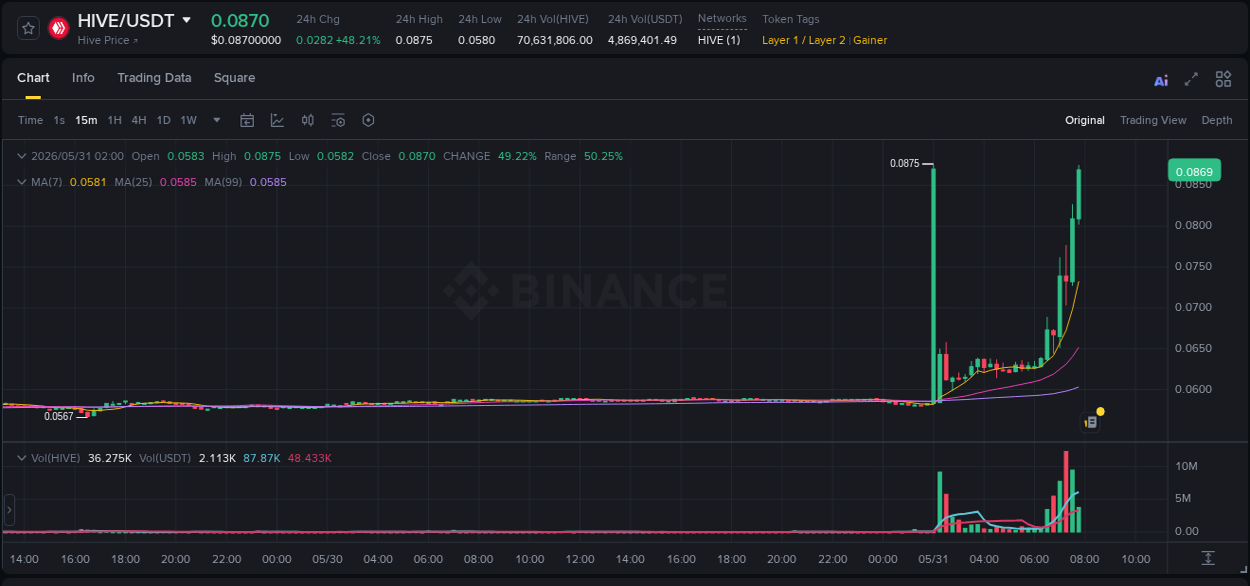Click the 10M volume axis label
The height and width of the screenshot is (586, 1250).
point(1187,466)
